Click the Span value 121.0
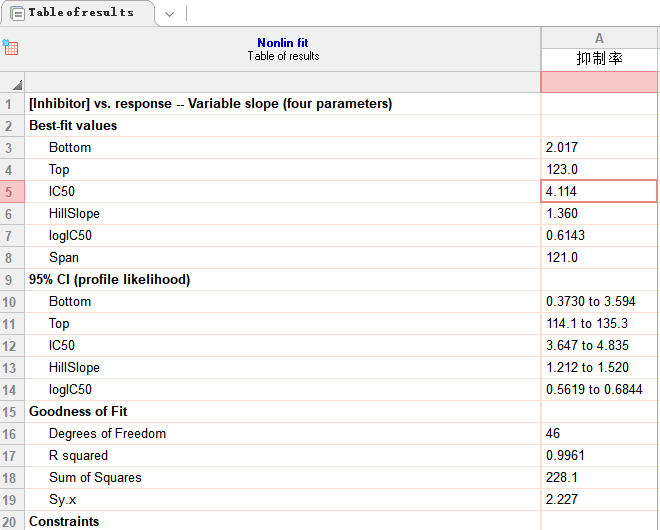The image size is (660, 530). point(599,258)
